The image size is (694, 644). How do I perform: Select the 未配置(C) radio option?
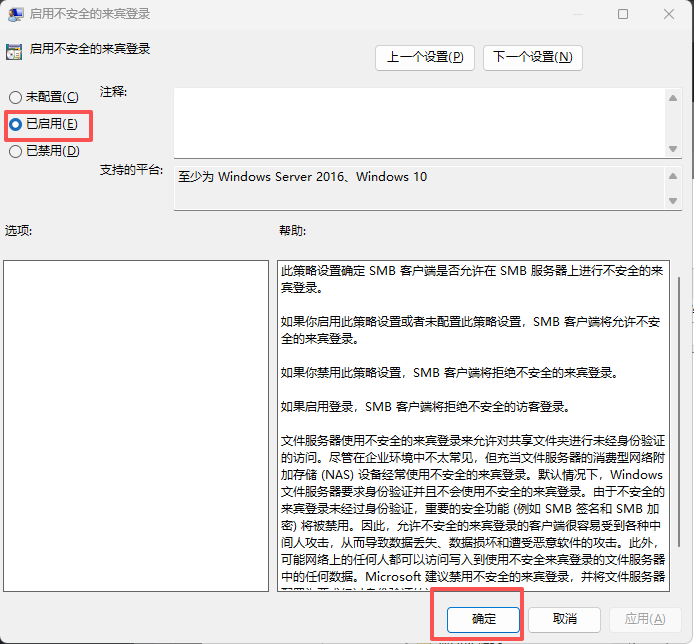coord(15,97)
